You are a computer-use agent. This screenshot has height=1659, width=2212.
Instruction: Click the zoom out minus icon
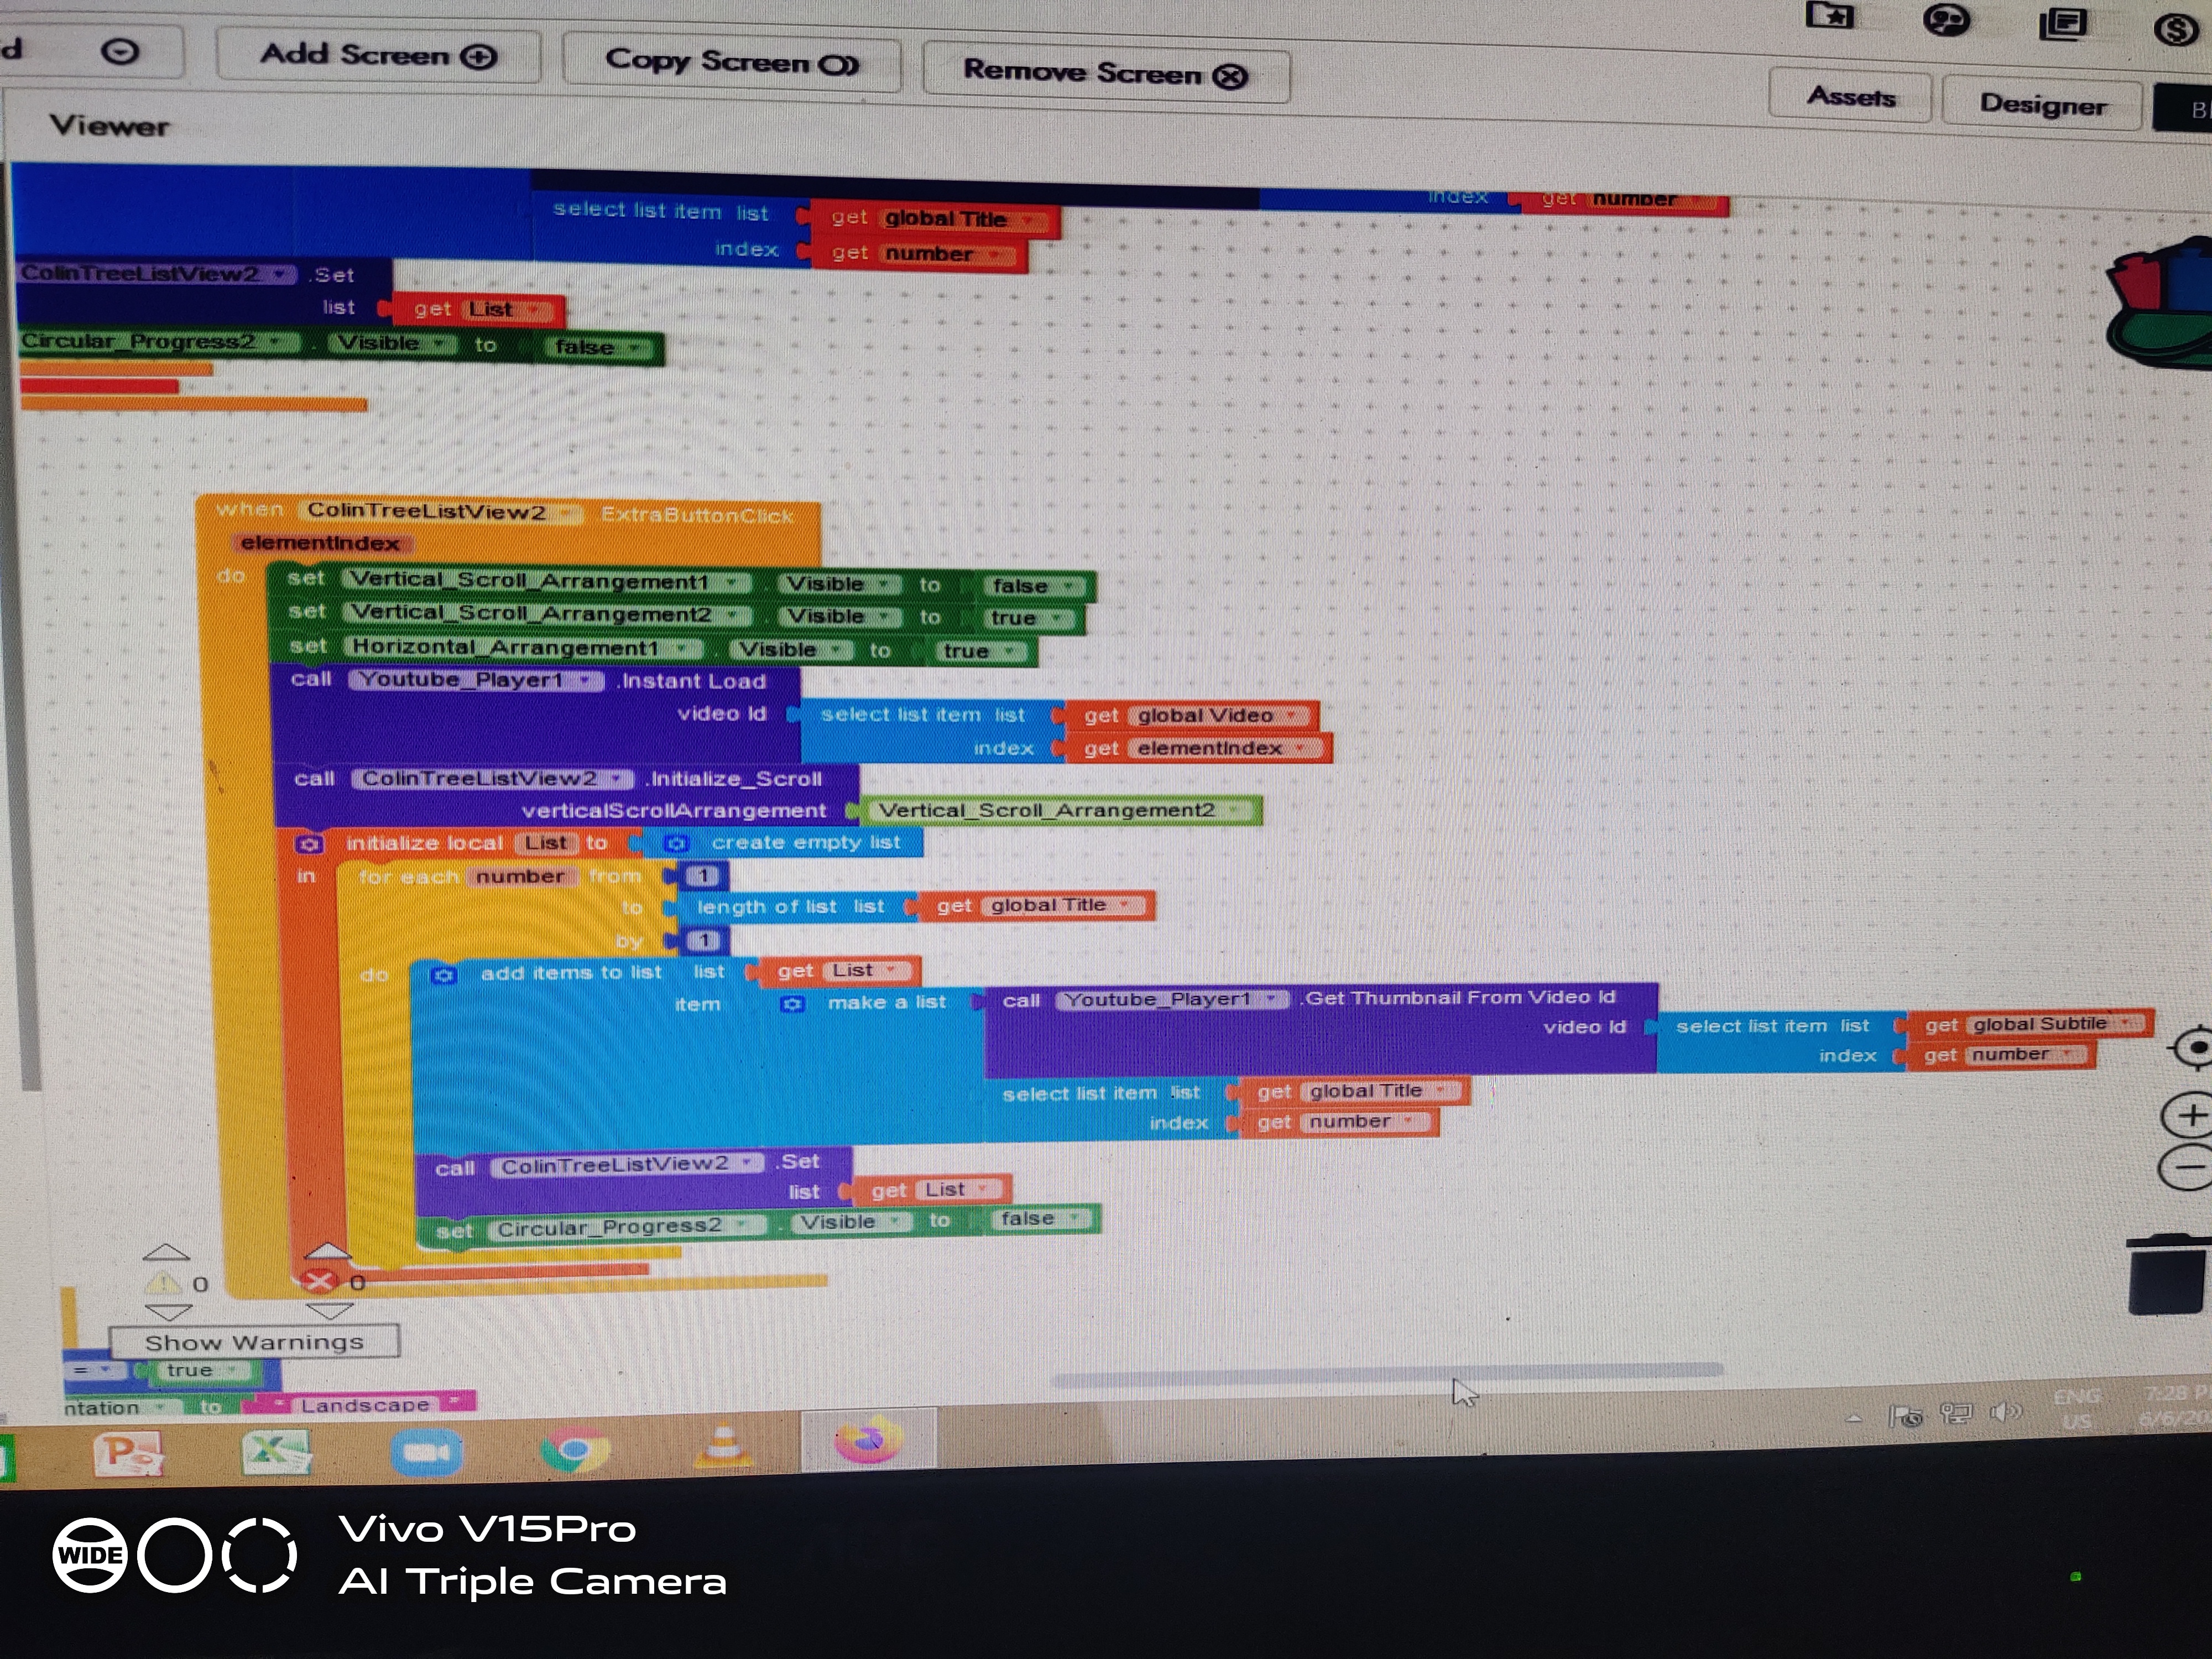(x=2190, y=1167)
